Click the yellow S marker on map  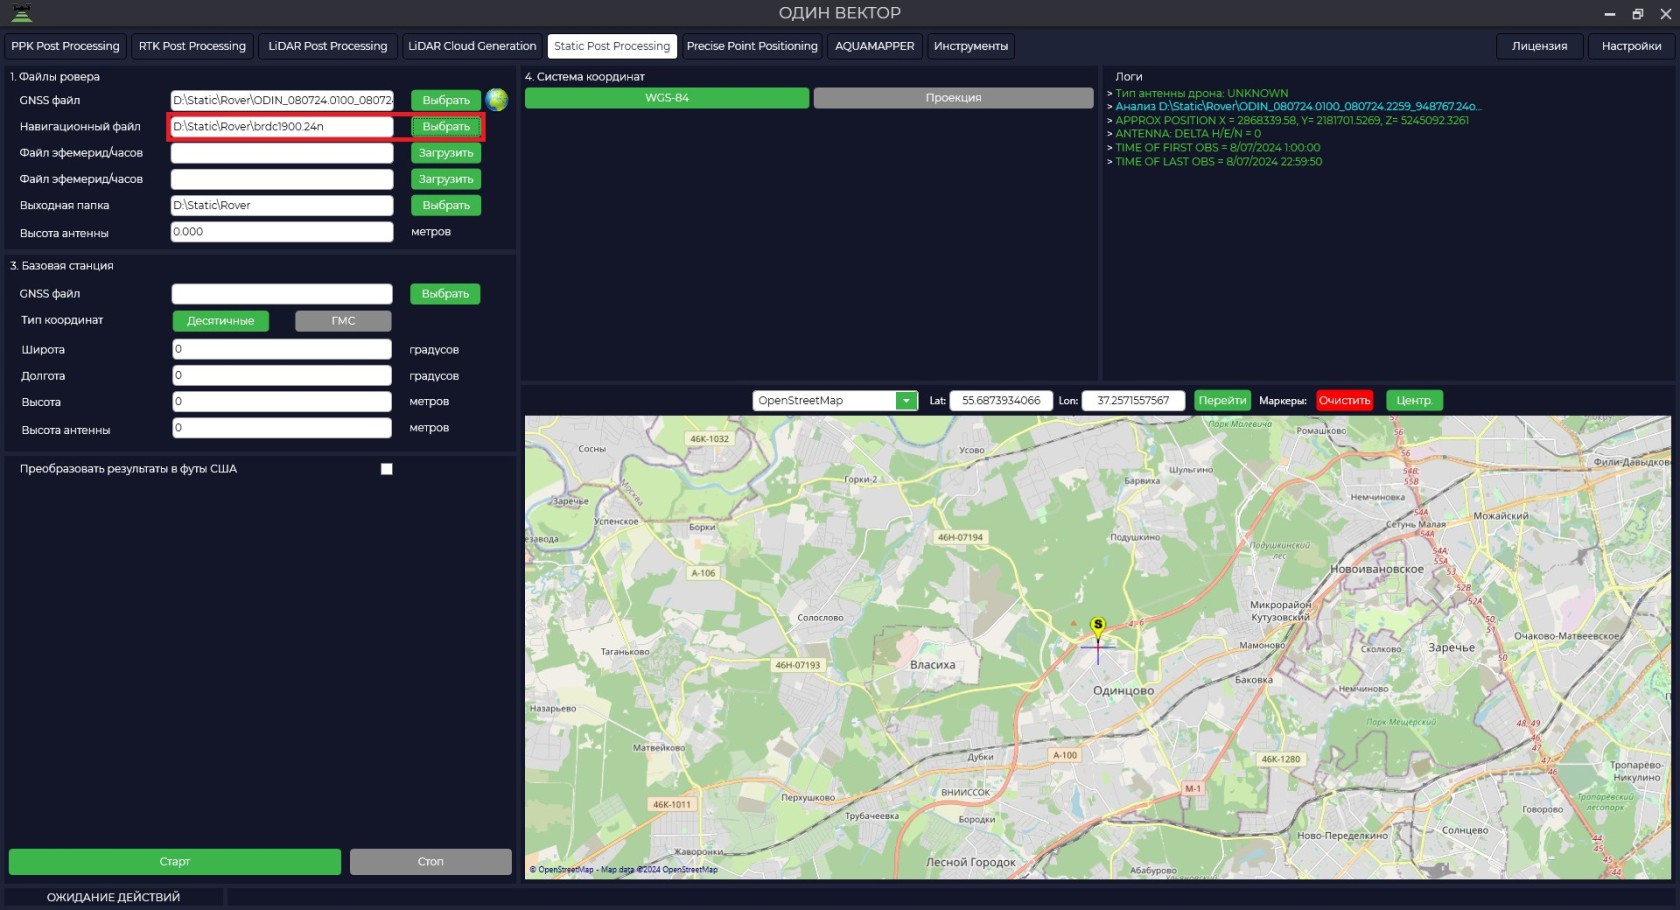point(1098,626)
